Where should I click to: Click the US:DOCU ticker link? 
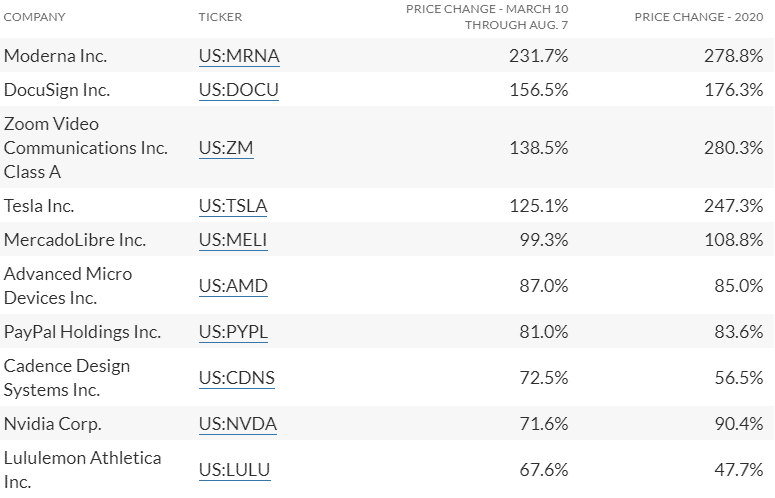click(238, 90)
